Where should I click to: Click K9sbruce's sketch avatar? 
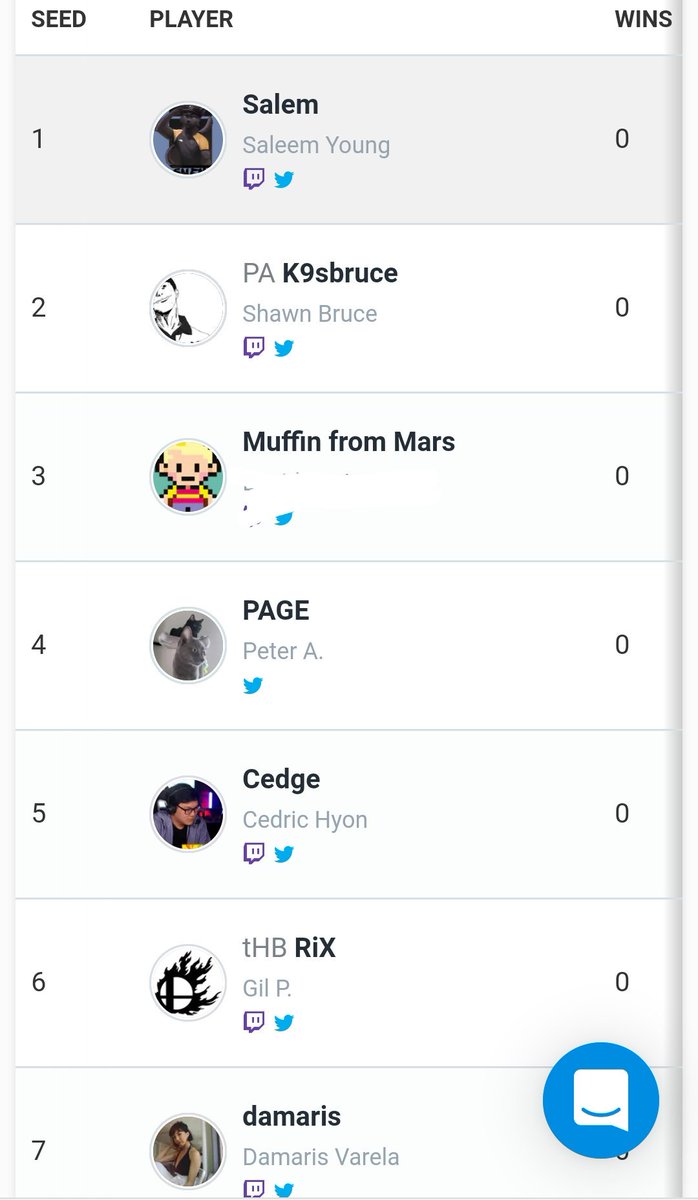pos(188,307)
